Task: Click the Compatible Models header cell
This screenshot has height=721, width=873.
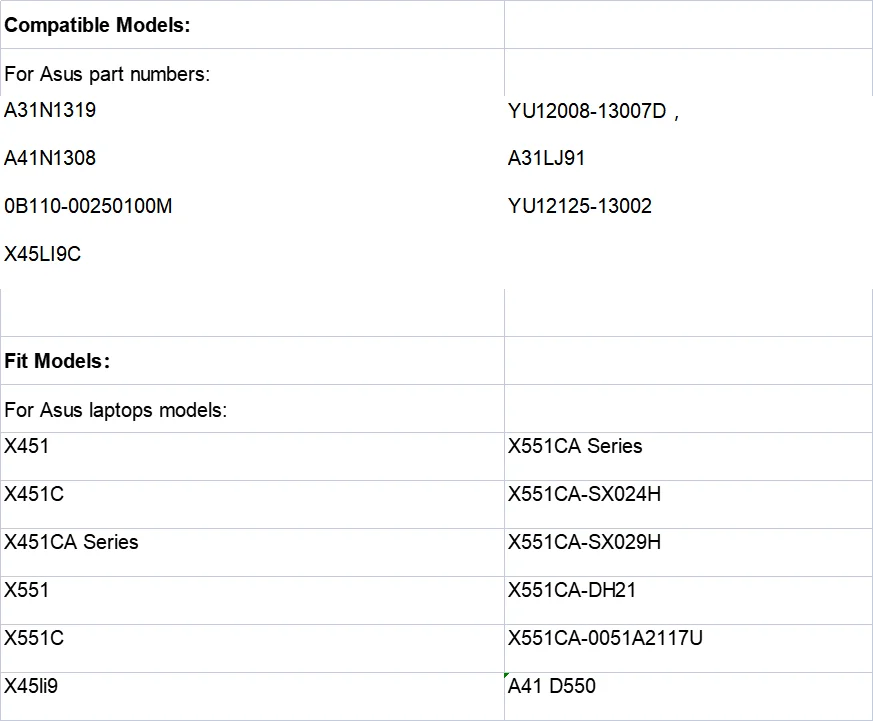Action: [x=97, y=26]
